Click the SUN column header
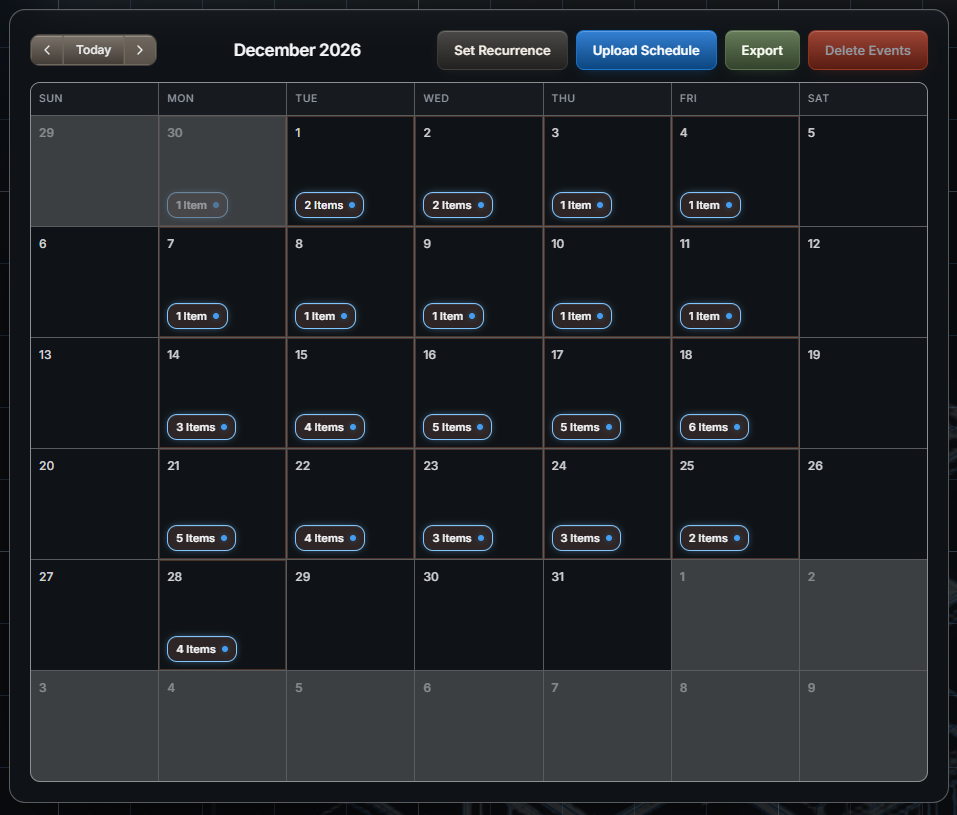 pos(95,99)
